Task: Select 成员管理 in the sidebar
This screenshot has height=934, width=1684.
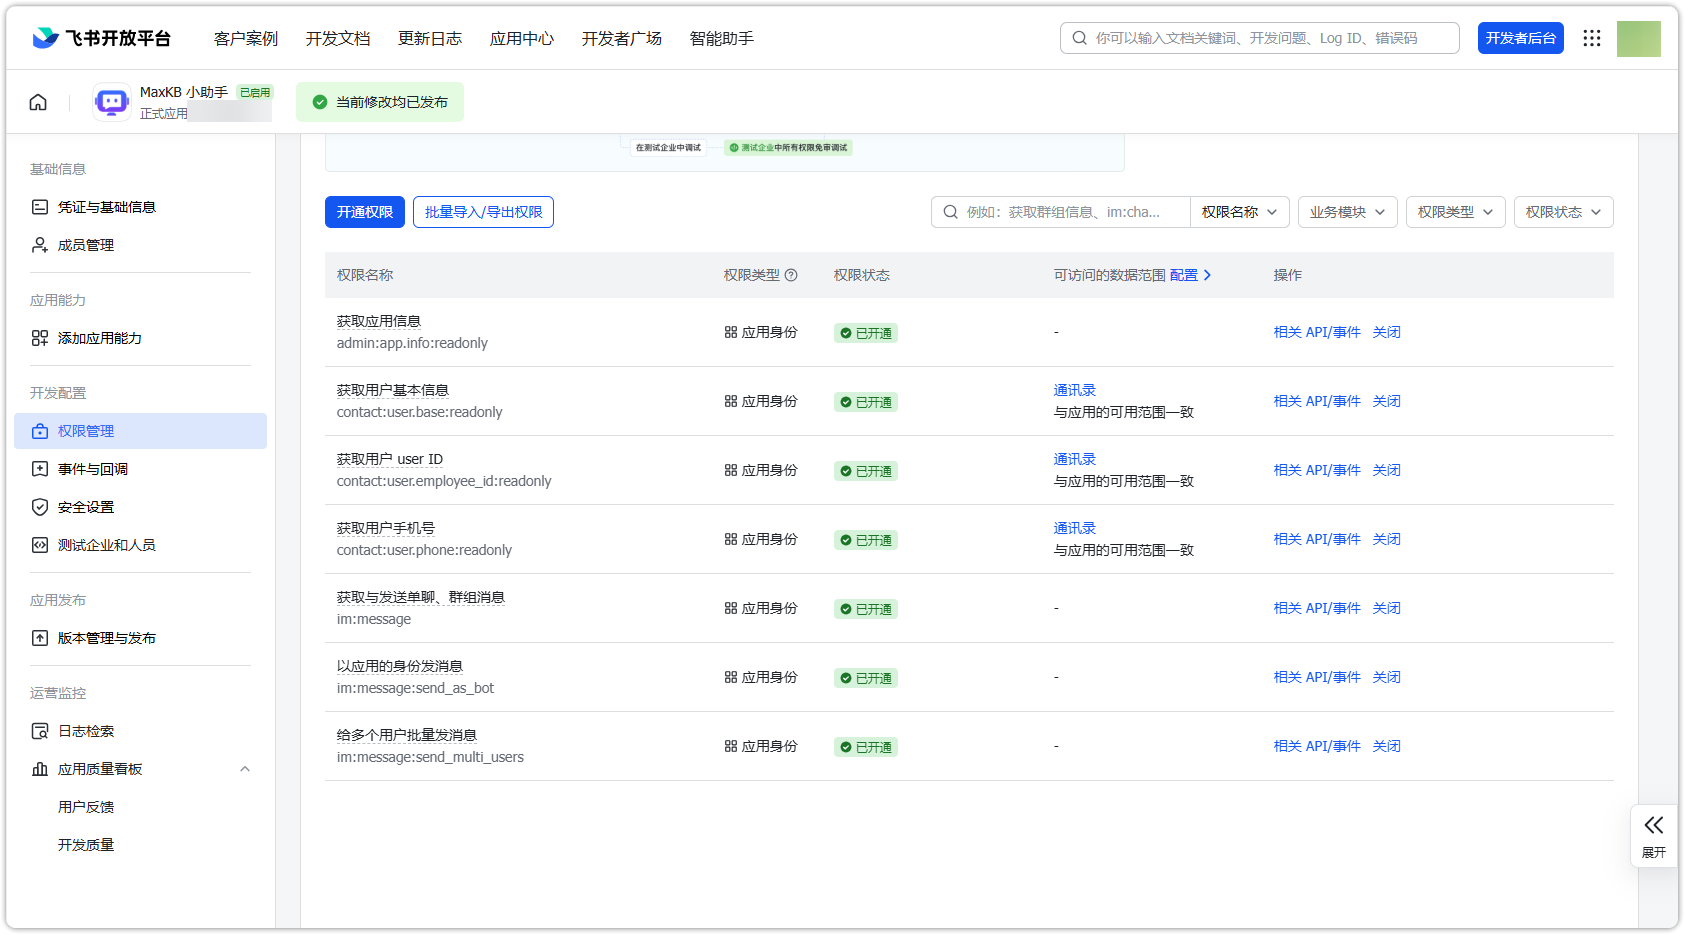Action: 87,245
